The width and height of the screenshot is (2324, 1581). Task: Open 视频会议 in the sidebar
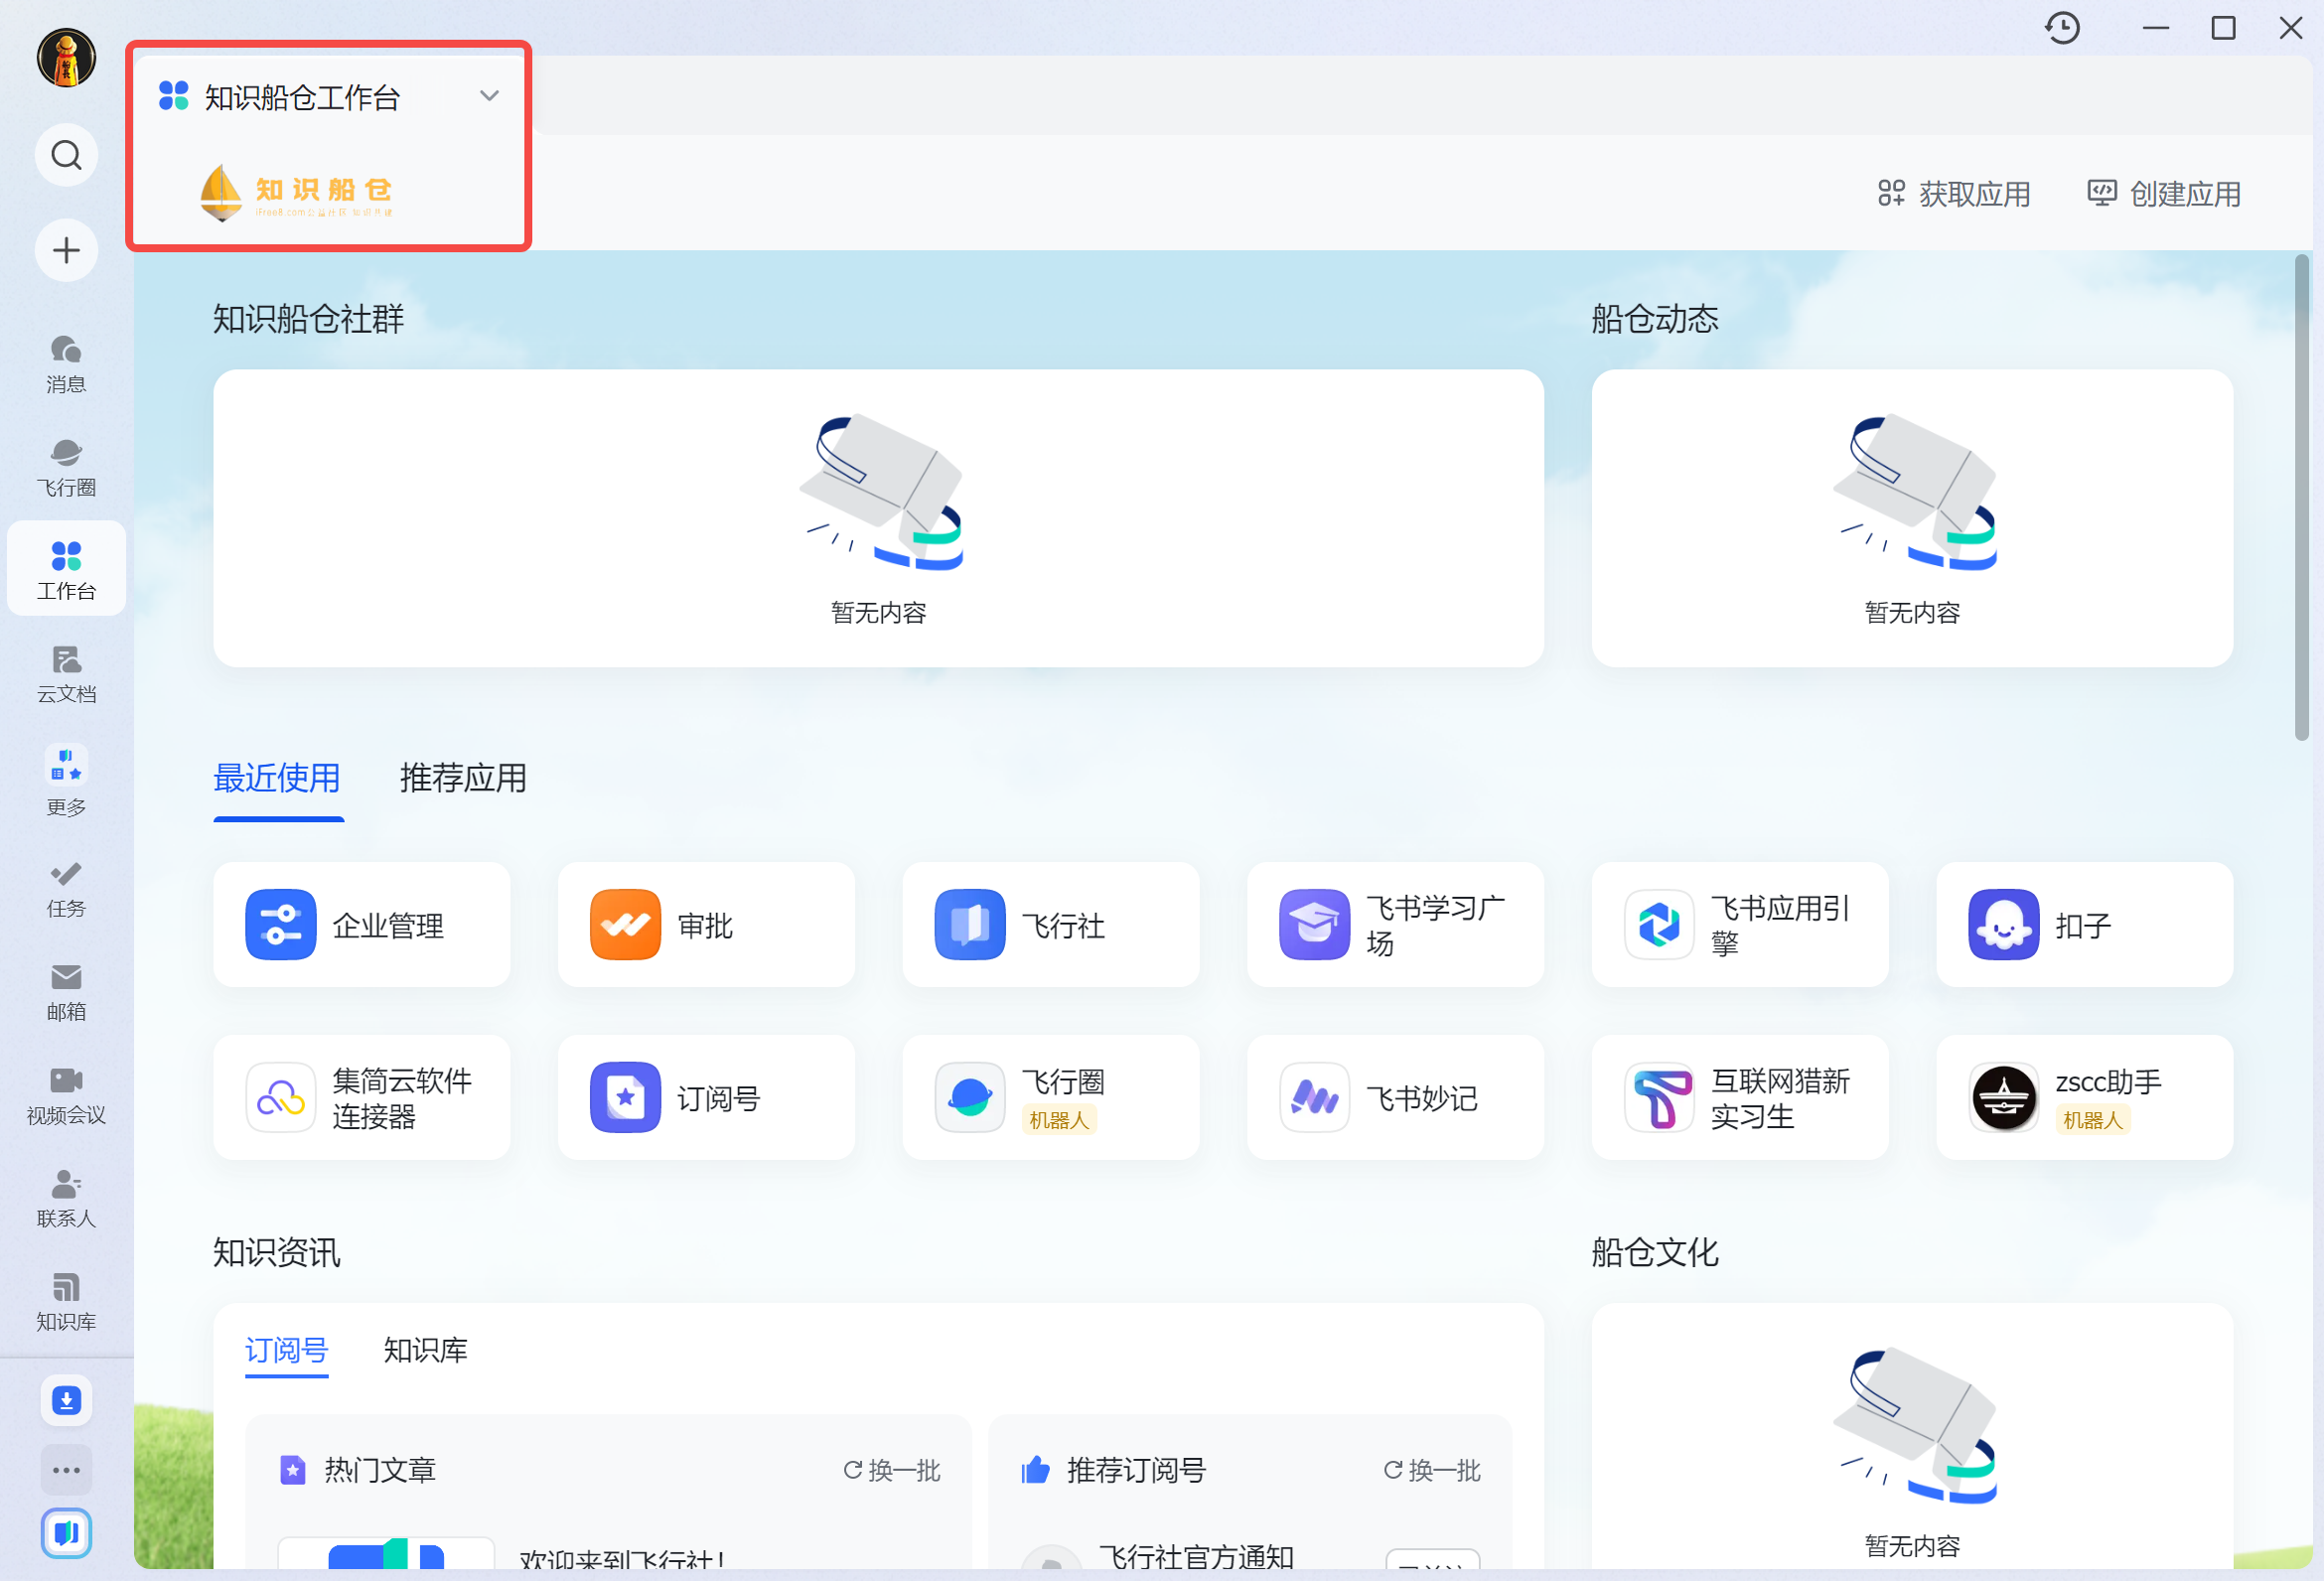point(66,1096)
